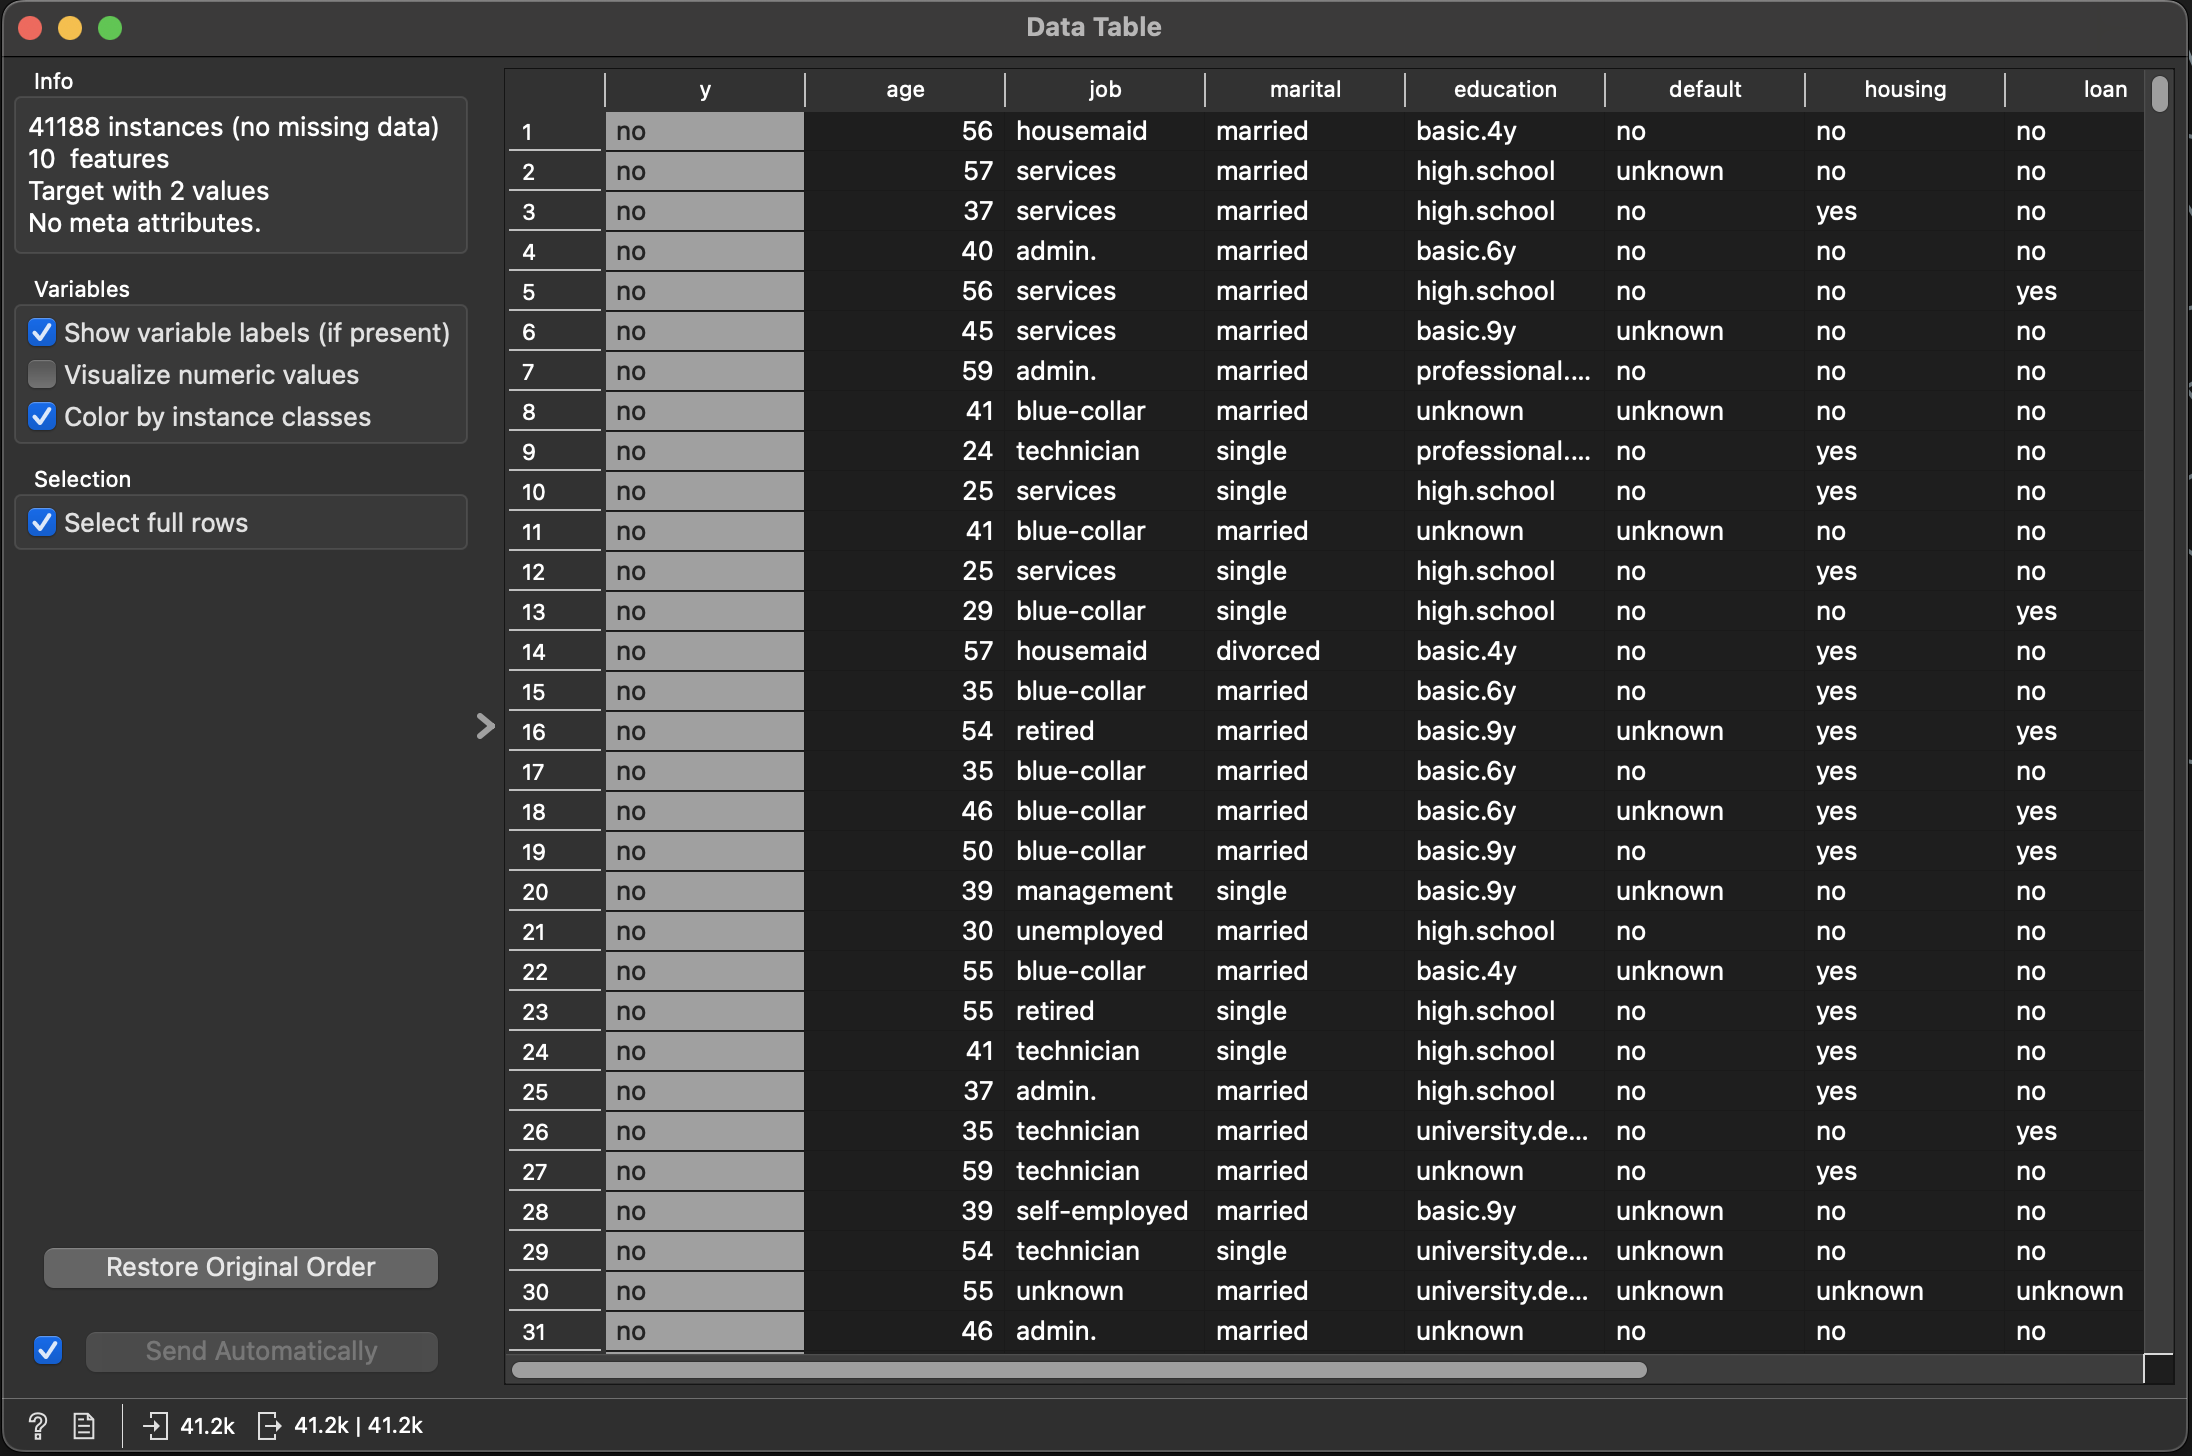The image size is (2192, 1456).
Task: Sort by the education column header
Action: click(x=1504, y=89)
